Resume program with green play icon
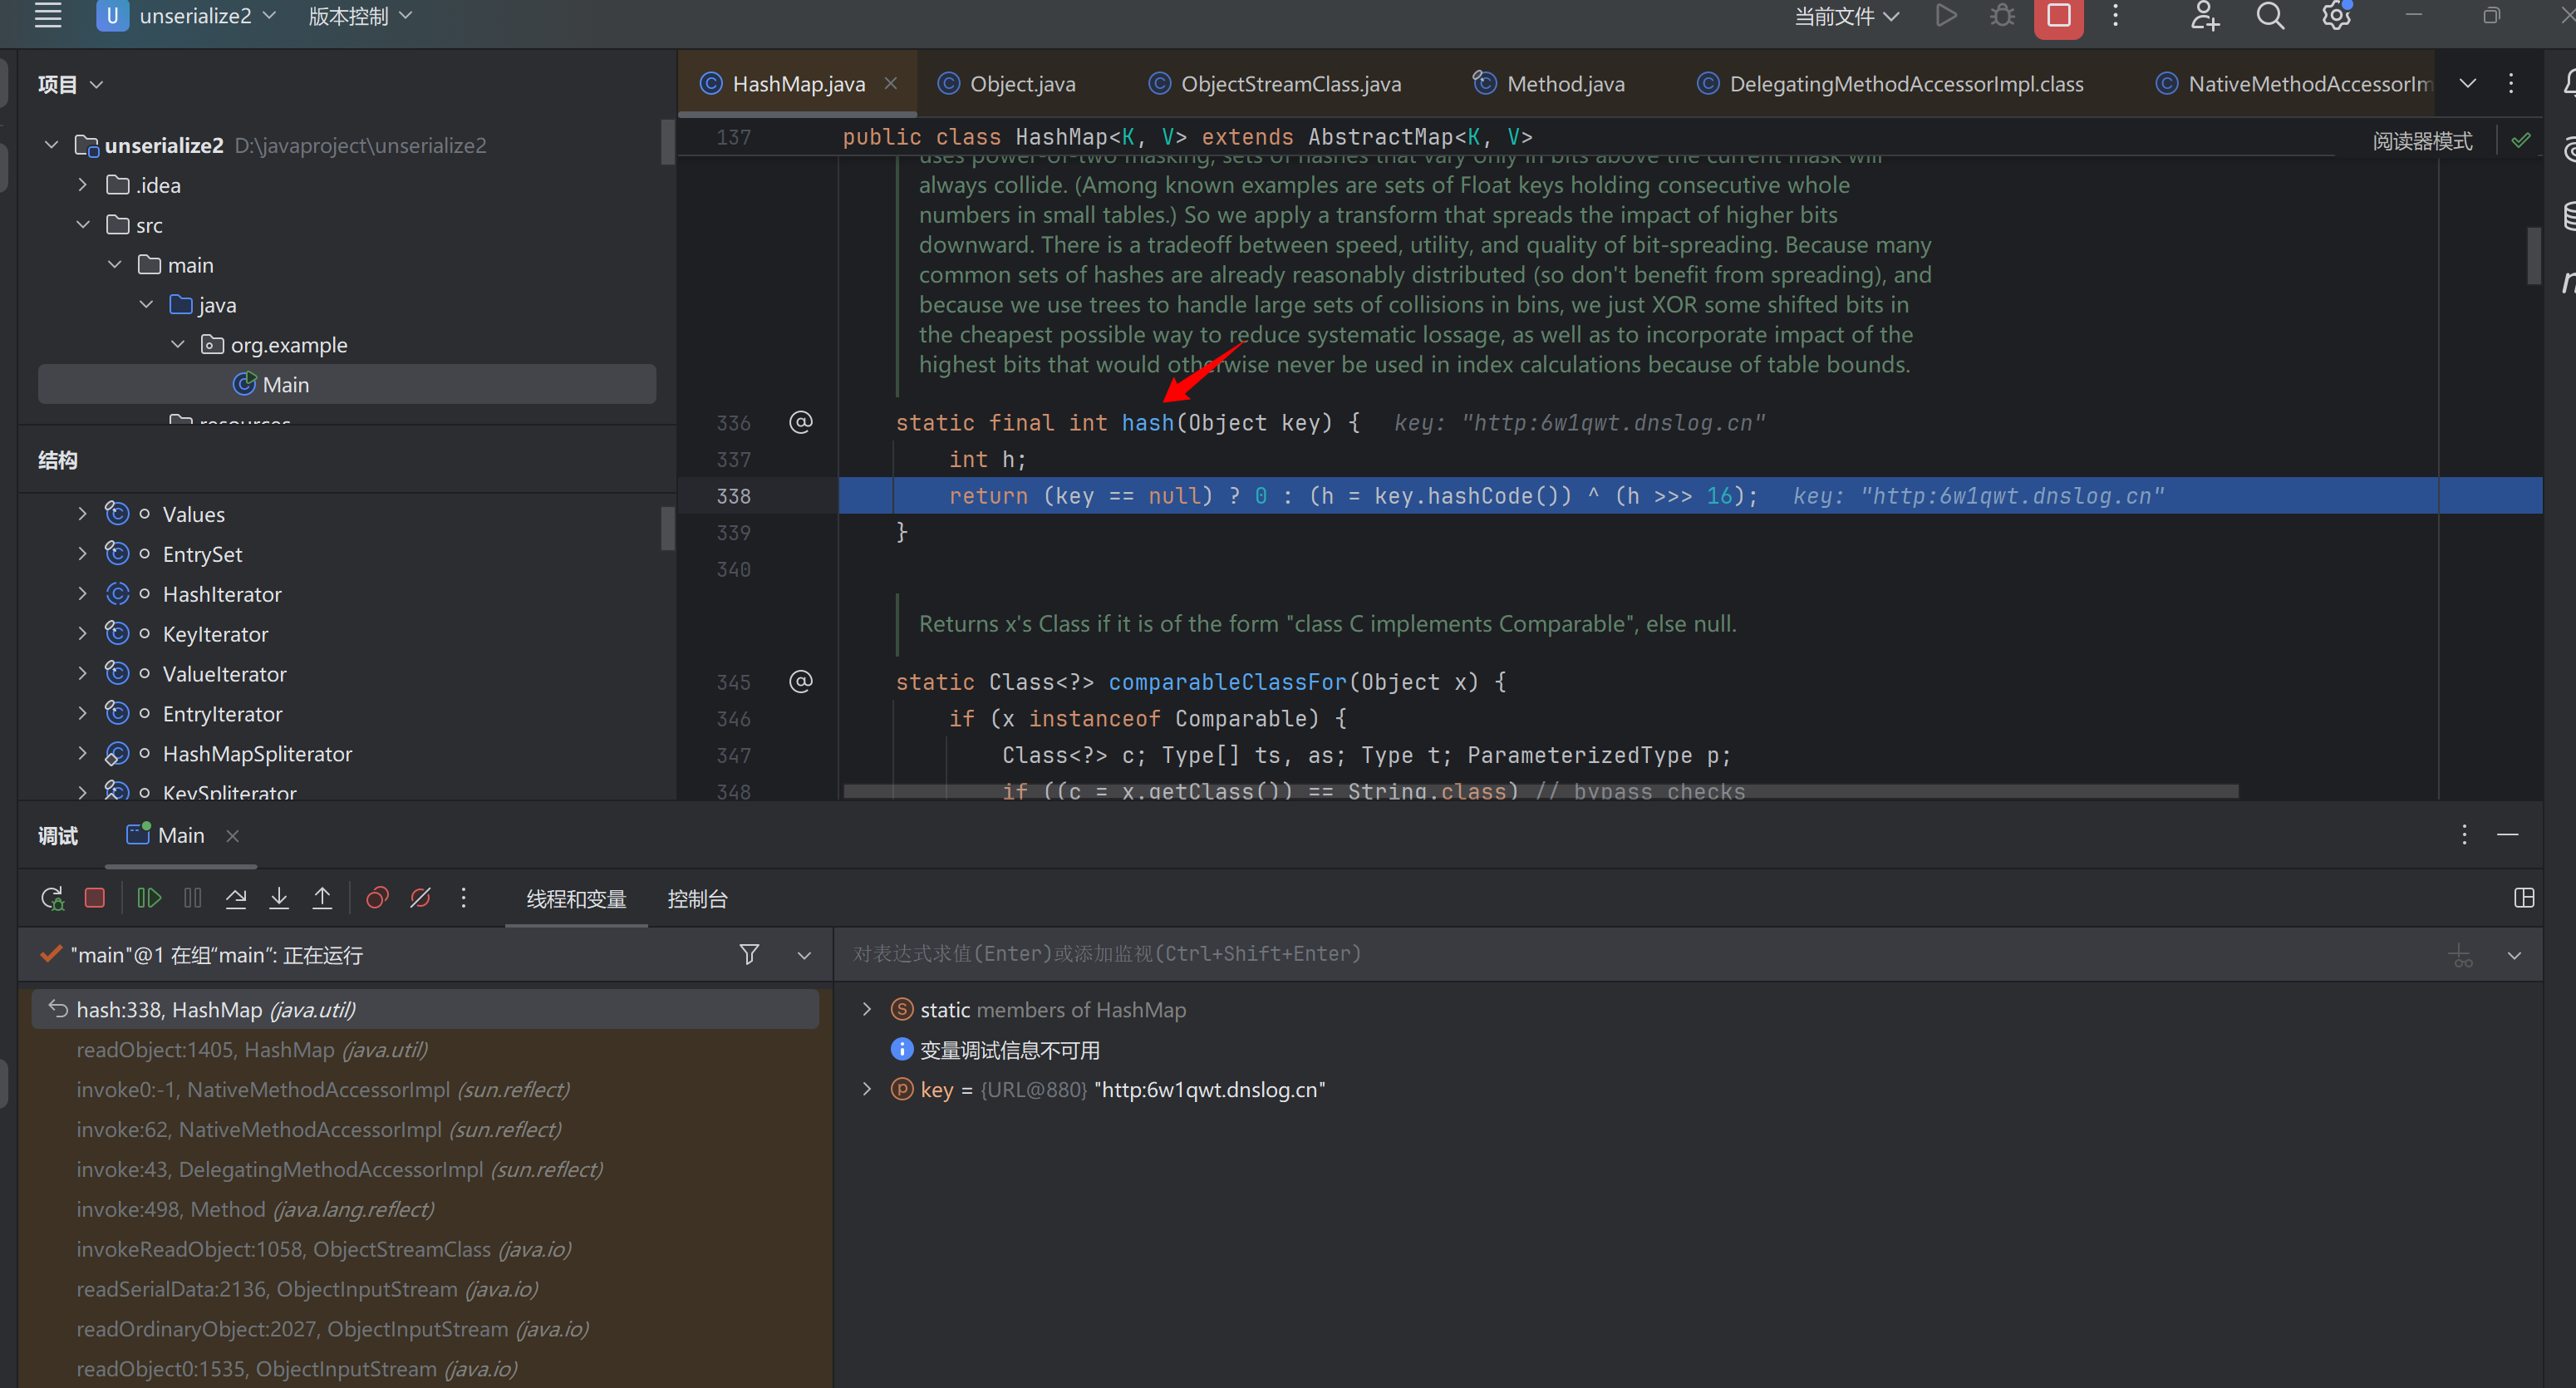The height and width of the screenshot is (1388, 2576). [148, 898]
